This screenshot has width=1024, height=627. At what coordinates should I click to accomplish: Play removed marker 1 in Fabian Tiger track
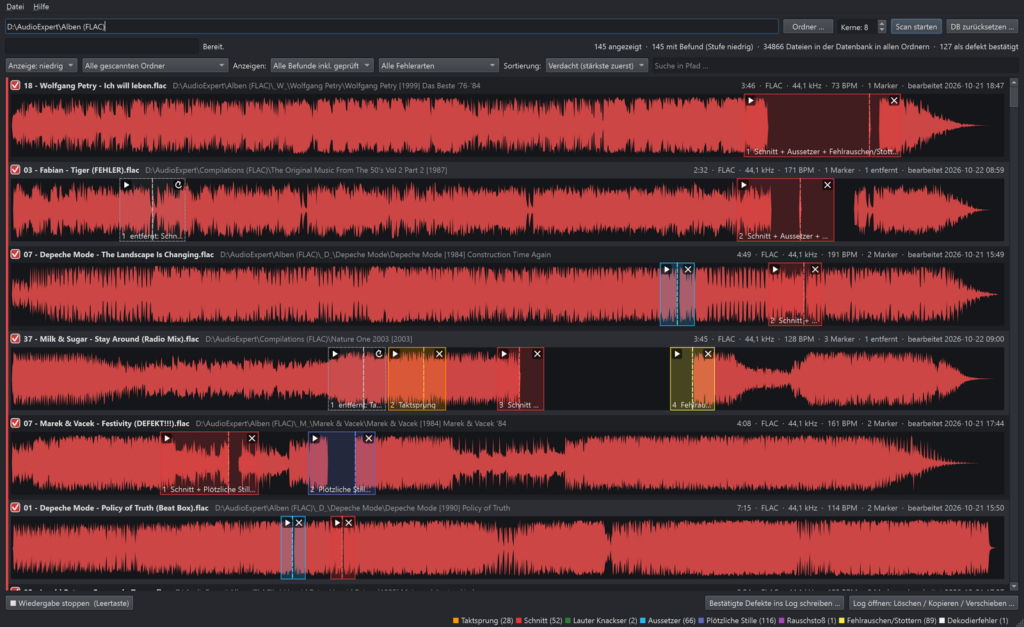coord(127,185)
